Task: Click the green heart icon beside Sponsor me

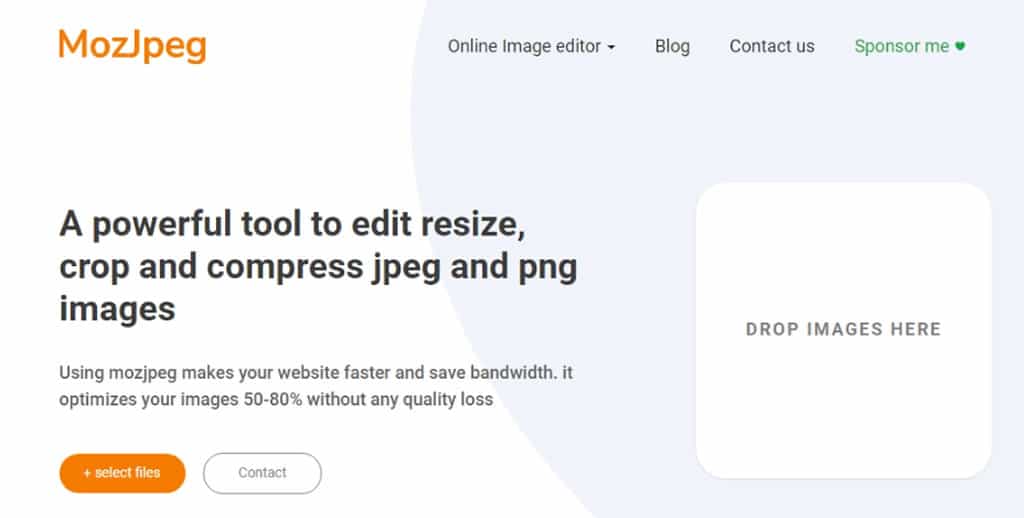Action: coord(960,46)
